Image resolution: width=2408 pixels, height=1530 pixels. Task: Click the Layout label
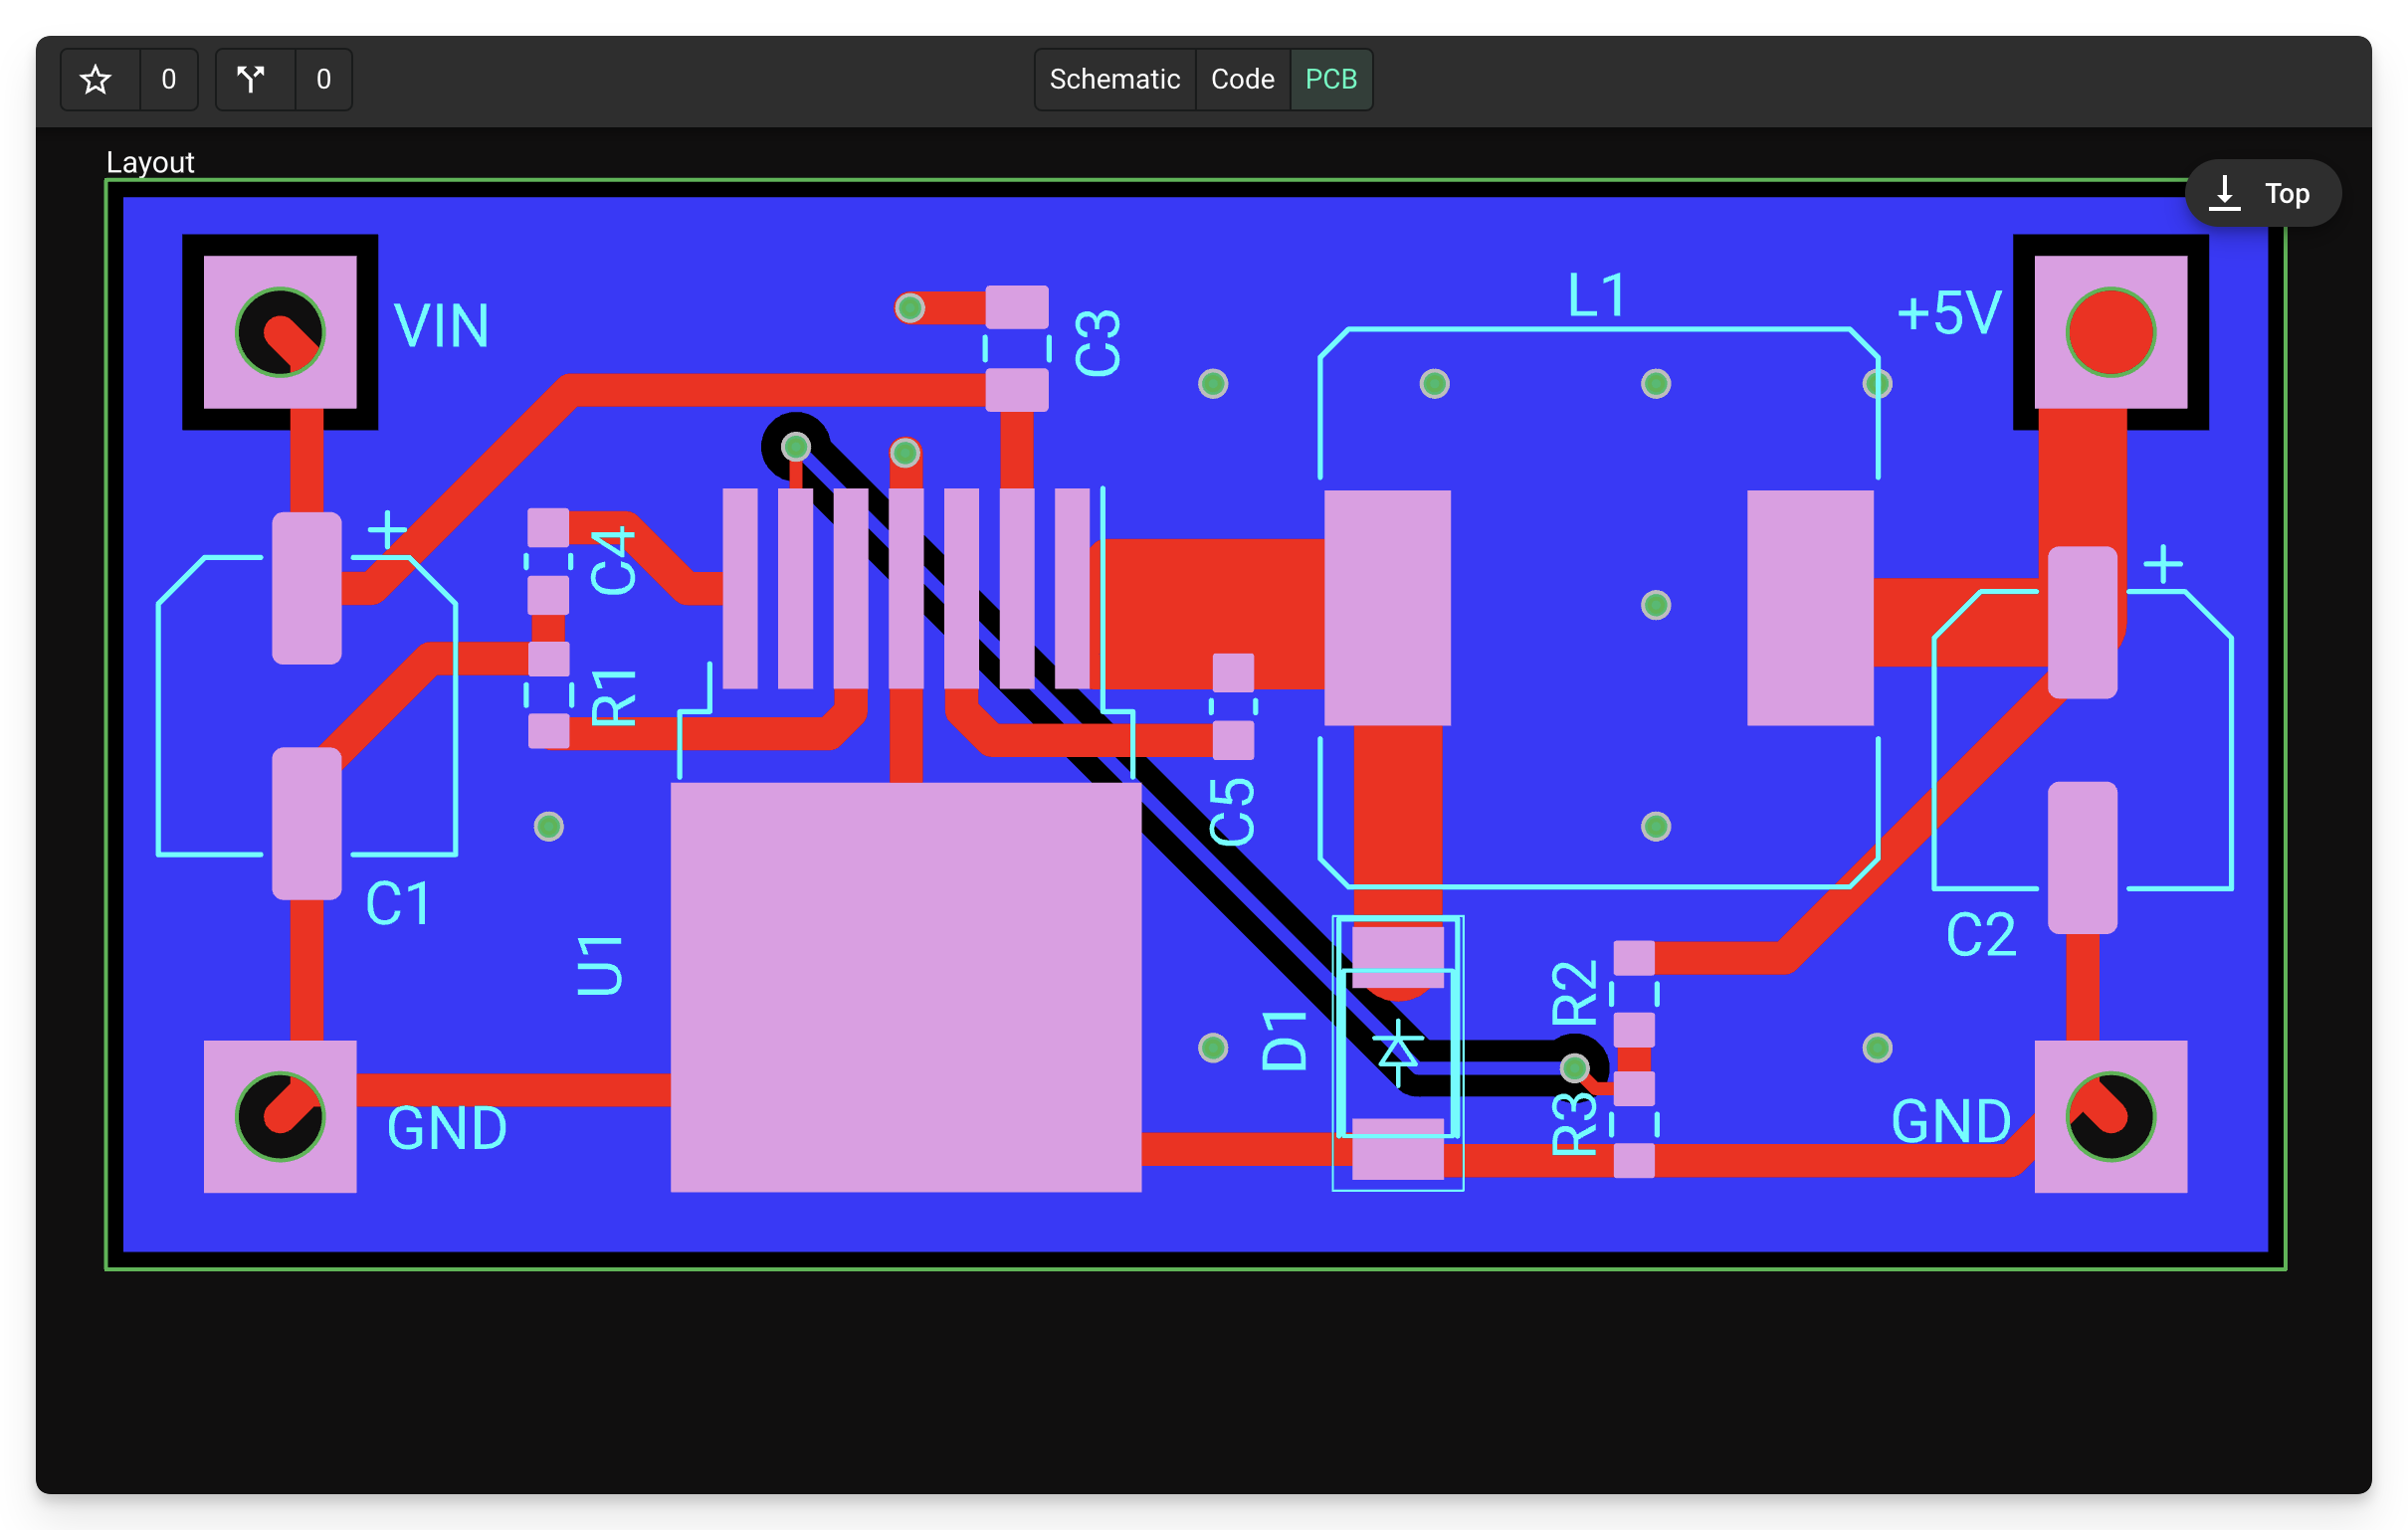[150, 162]
